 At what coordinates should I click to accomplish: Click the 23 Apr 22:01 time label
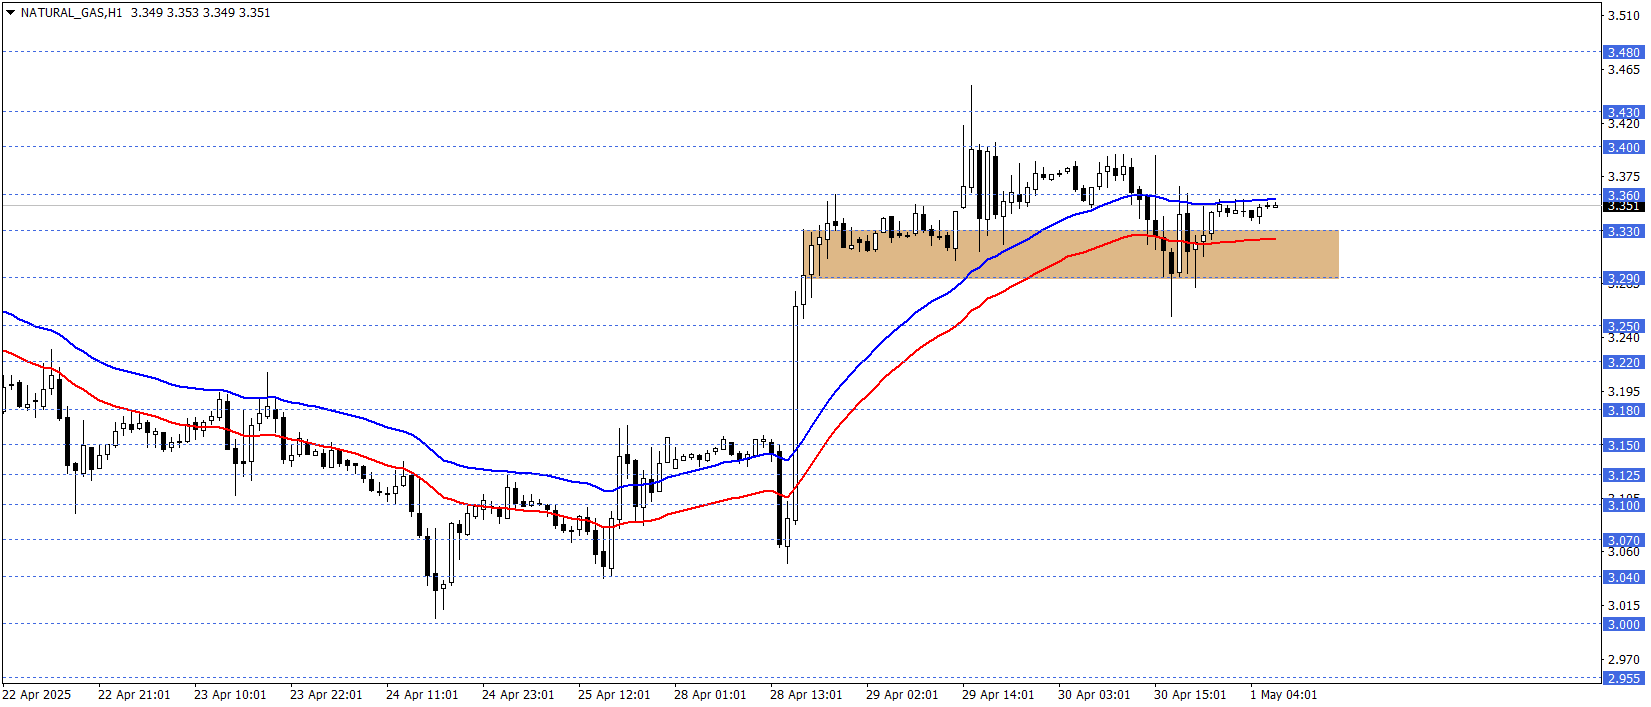point(326,695)
